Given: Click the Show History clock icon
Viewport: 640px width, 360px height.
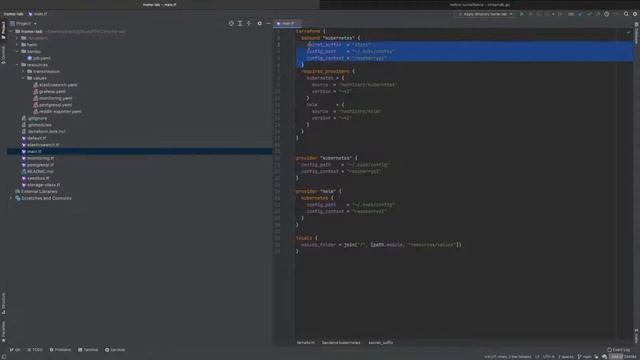Looking at the screenshot, I should (x=607, y=14).
